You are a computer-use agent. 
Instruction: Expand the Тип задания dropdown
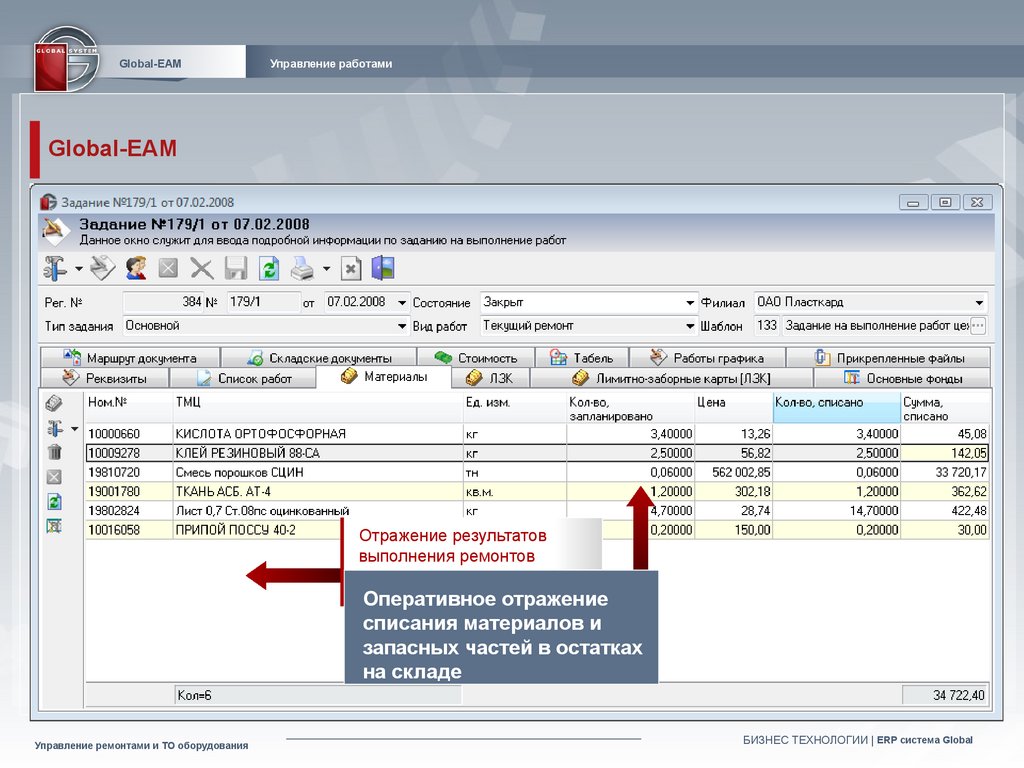(x=402, y=326)
